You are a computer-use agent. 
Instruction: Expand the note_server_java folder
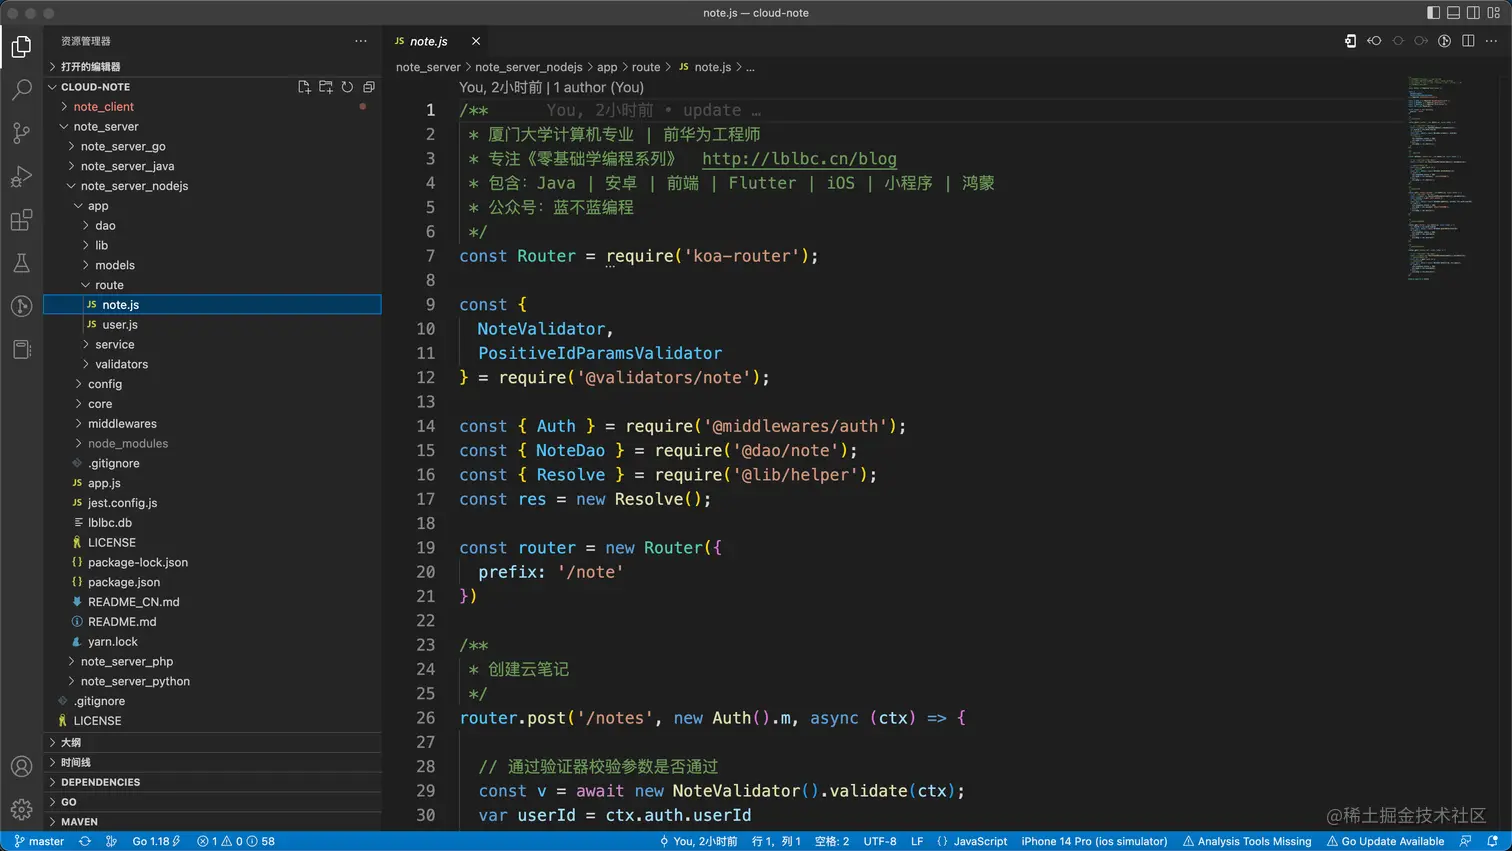coord(212,166)
